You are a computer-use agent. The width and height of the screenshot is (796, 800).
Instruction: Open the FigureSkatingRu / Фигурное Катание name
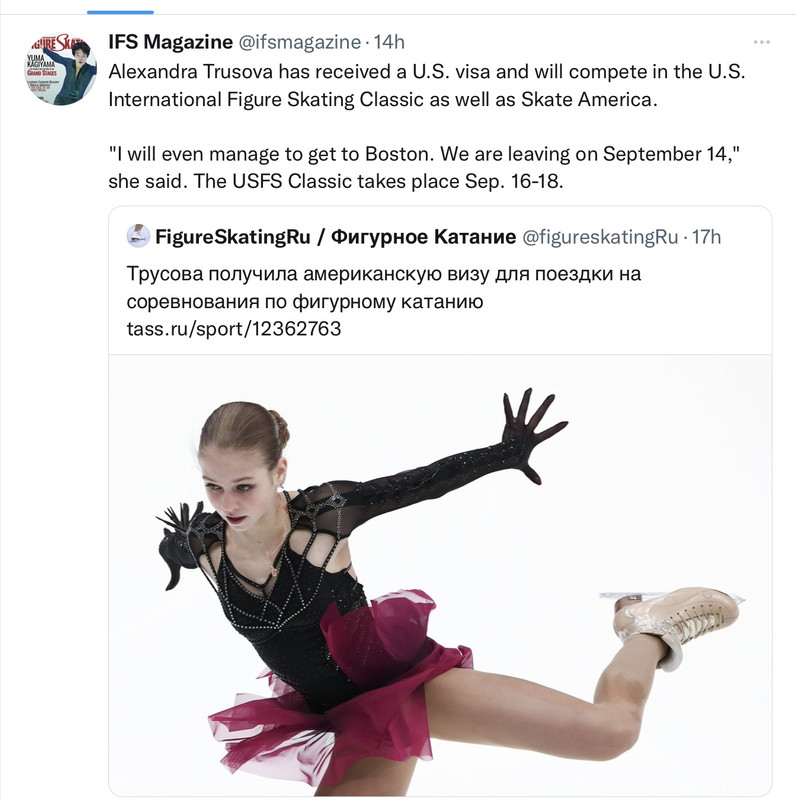[335, 237]
